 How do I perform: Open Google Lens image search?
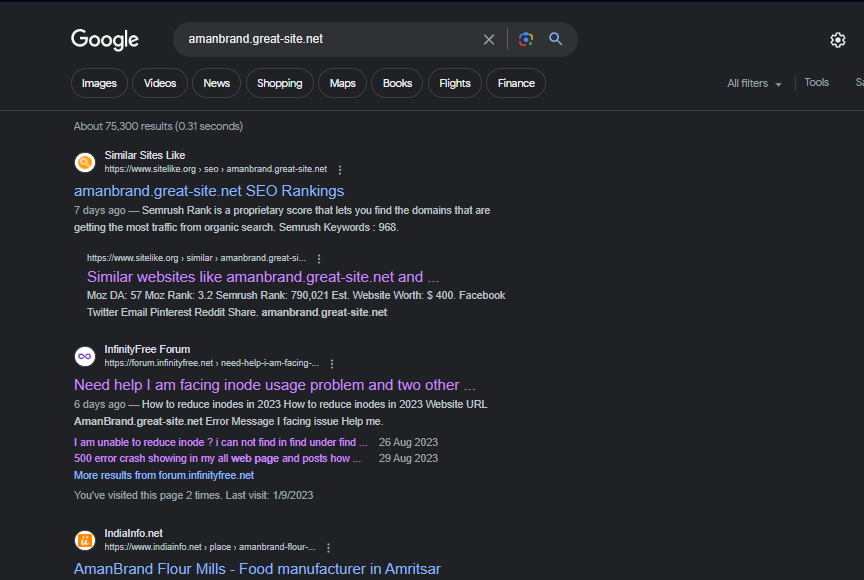pyautogui.click(x=526, y=40)
